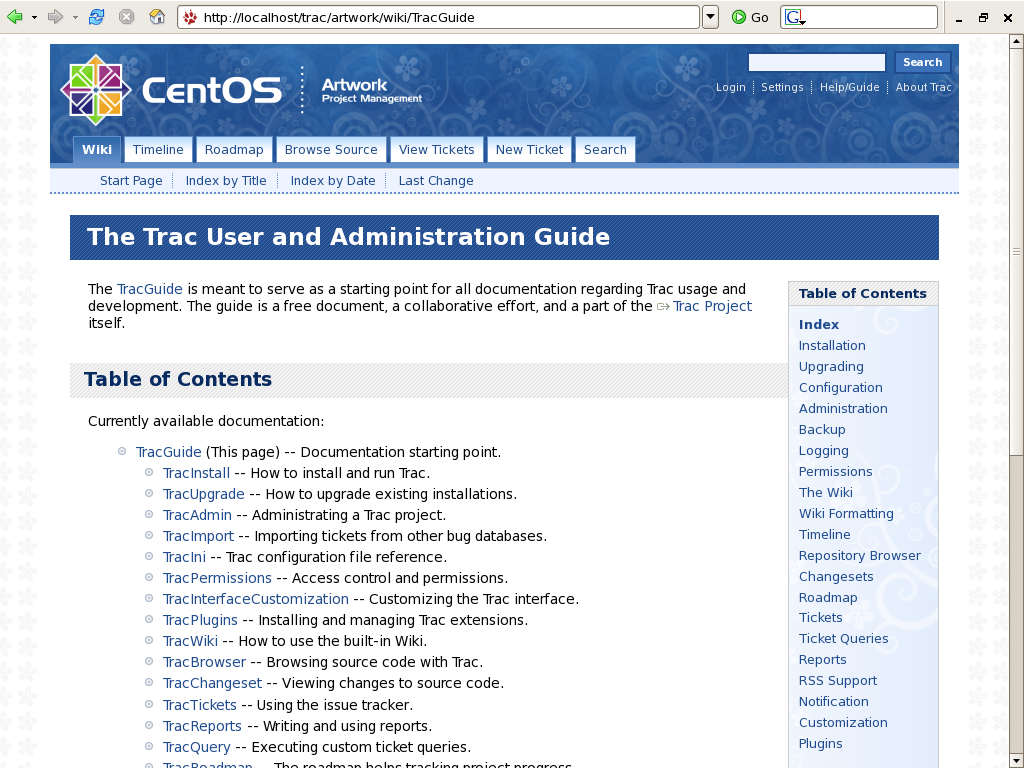Select Changesets in the sidebar contents

tap(836, 577)
